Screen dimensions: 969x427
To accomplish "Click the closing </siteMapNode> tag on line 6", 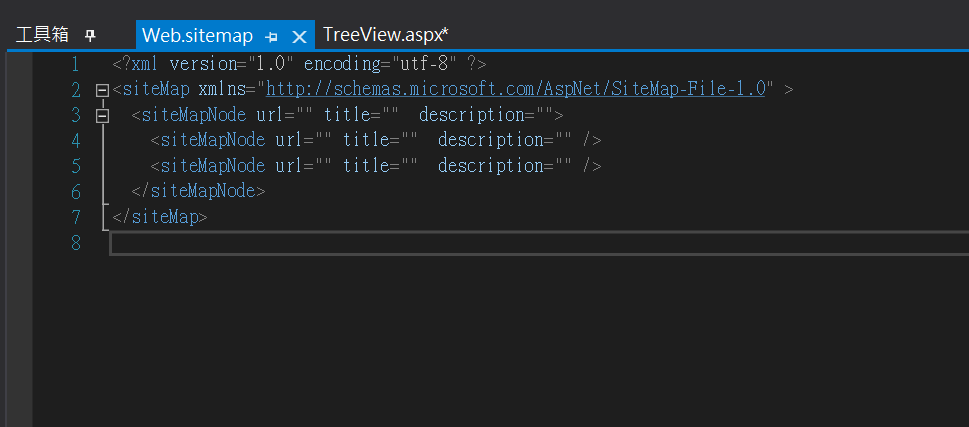I will coord(198,191).
